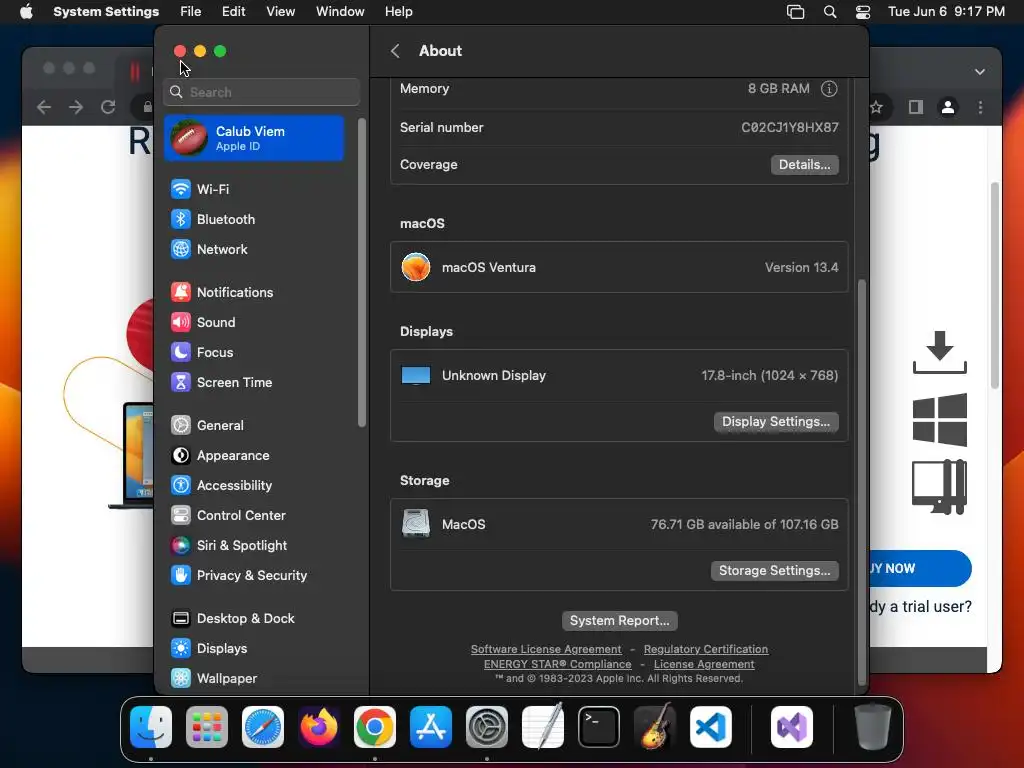Go back from the About page
The width and height of the screenshot is (1024, 768).
[x=395, y=51]
